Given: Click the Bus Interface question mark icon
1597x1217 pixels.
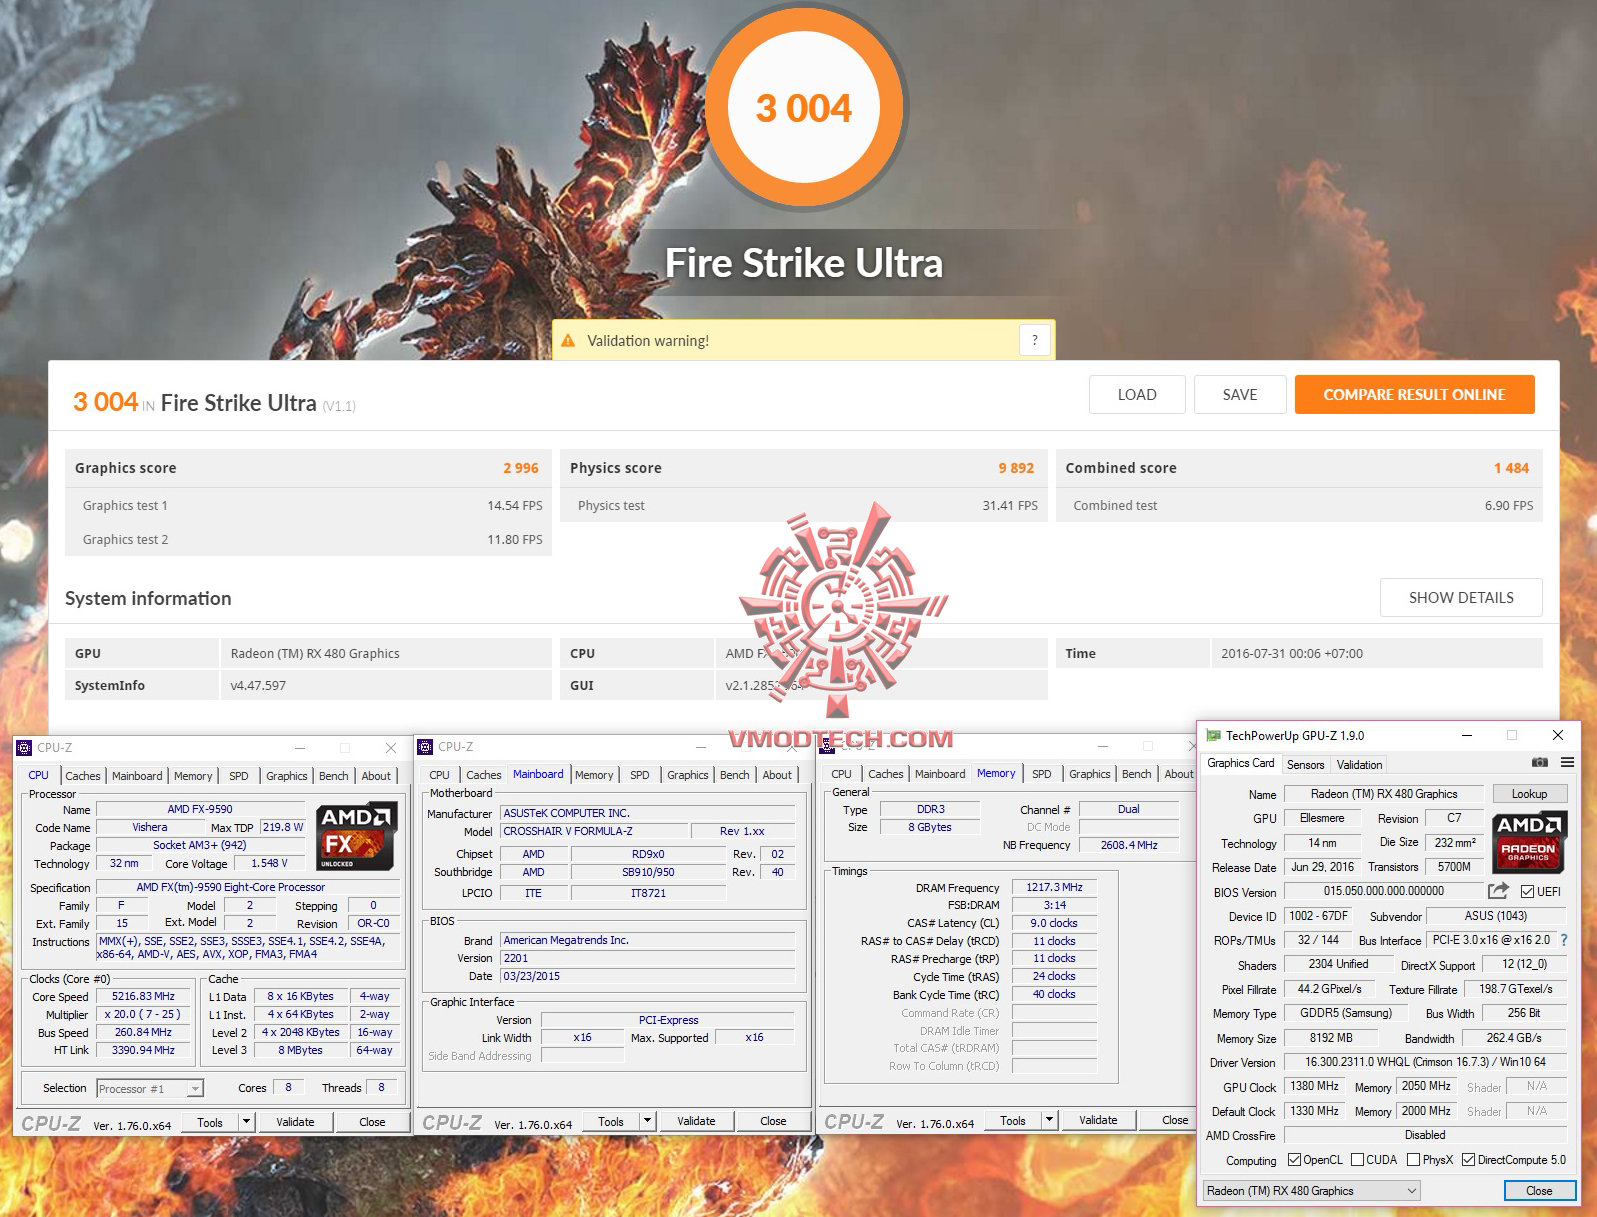Looking at the screenshot, I should coord(1564,940).
